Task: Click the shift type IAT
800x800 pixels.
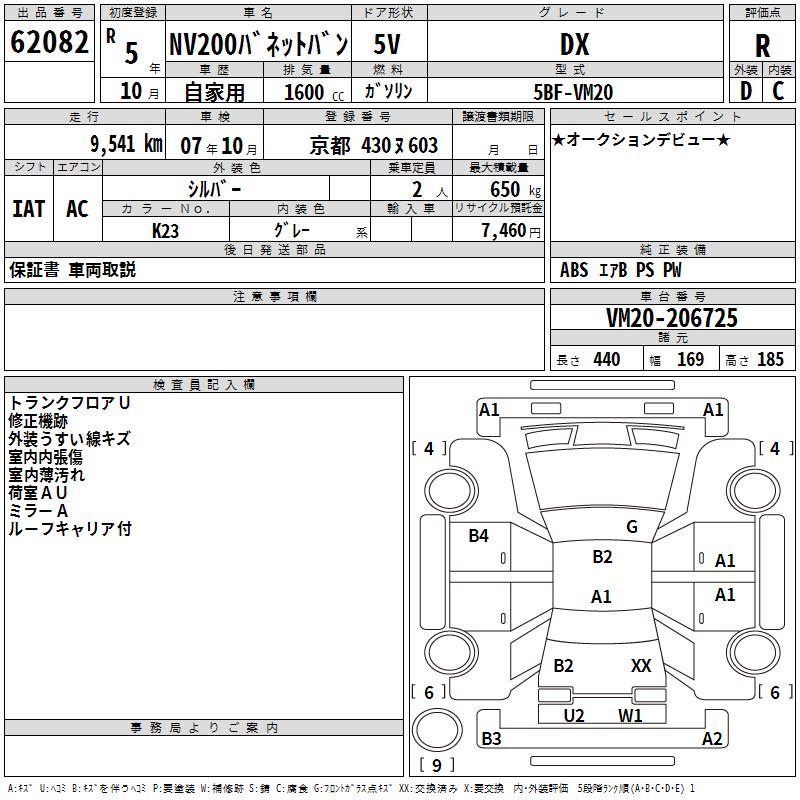Action: pos(29,209)
